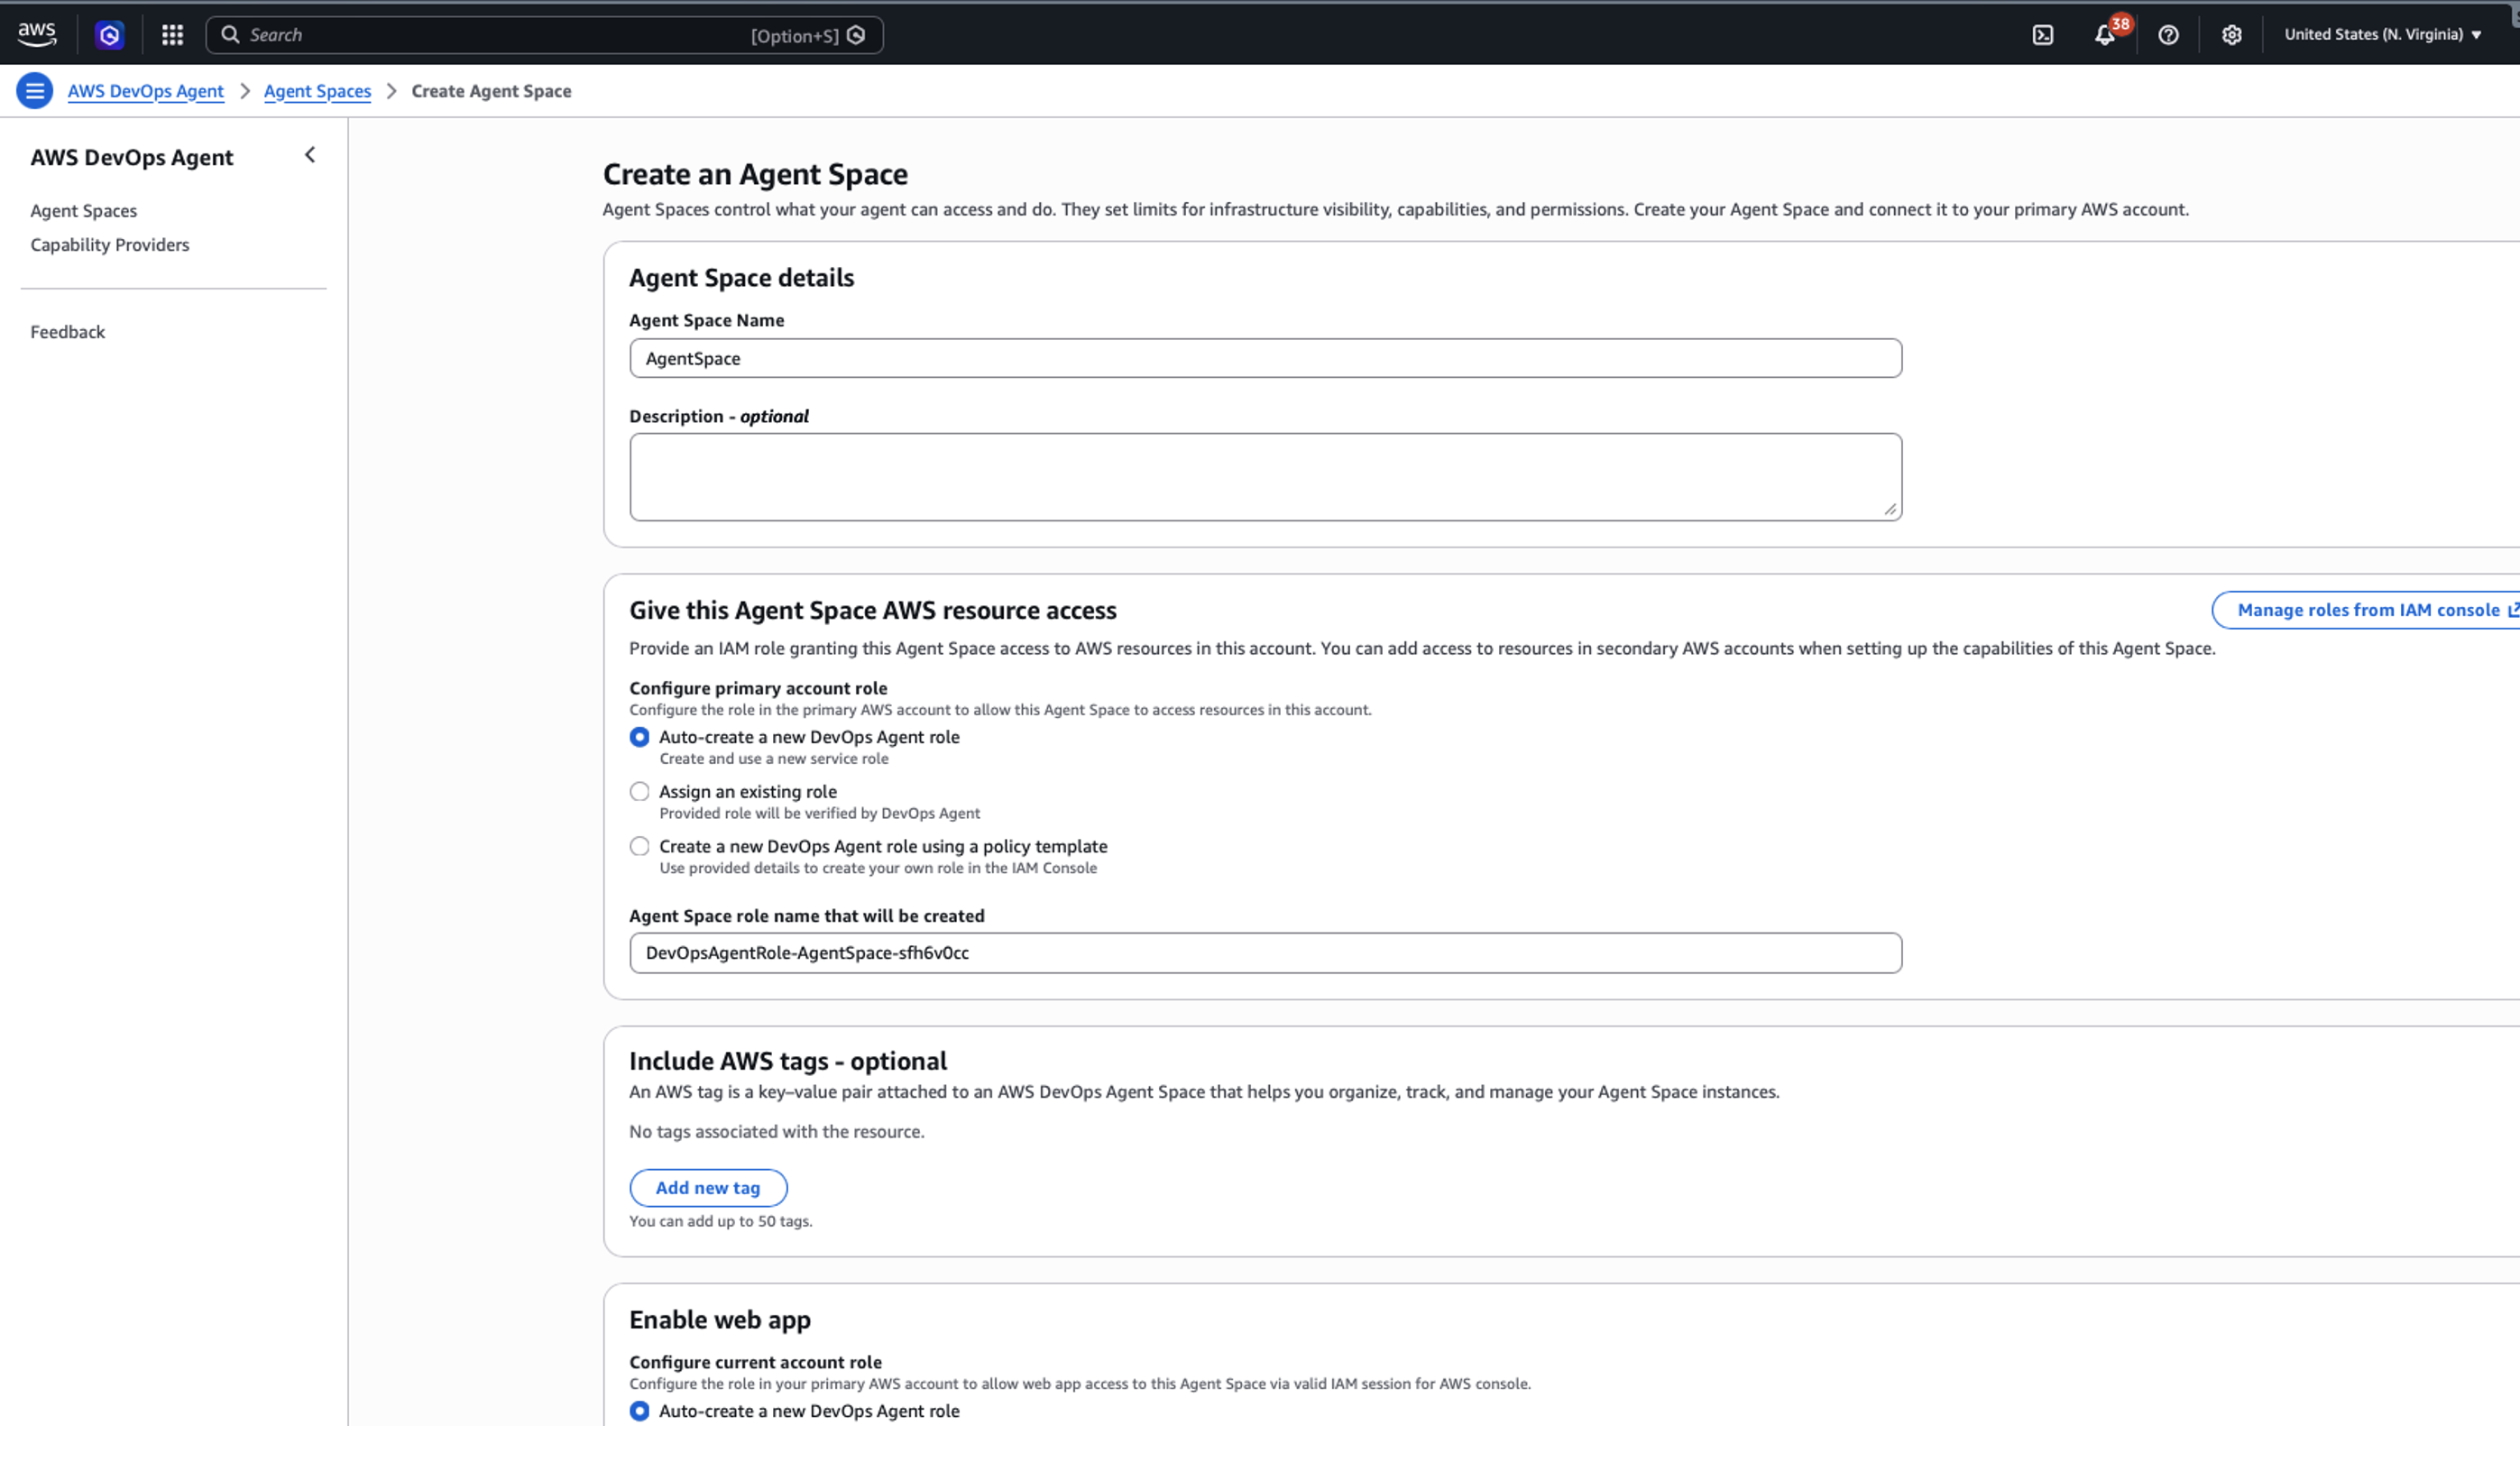Select Assign an existing role option
The width and height of the screenshot is (2520, 1463).
point(639,792)
